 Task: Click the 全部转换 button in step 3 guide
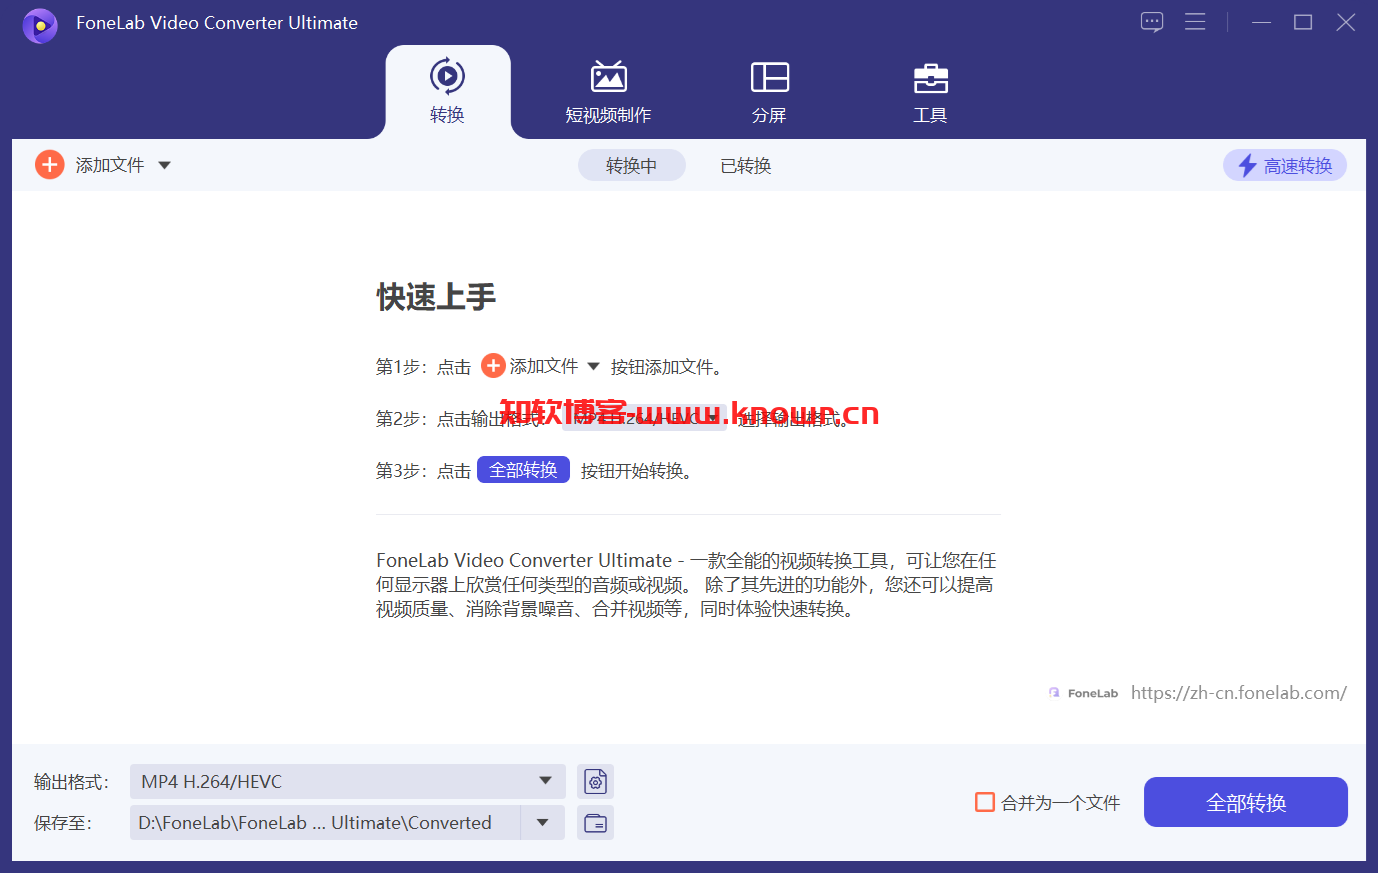click(523, 470)
